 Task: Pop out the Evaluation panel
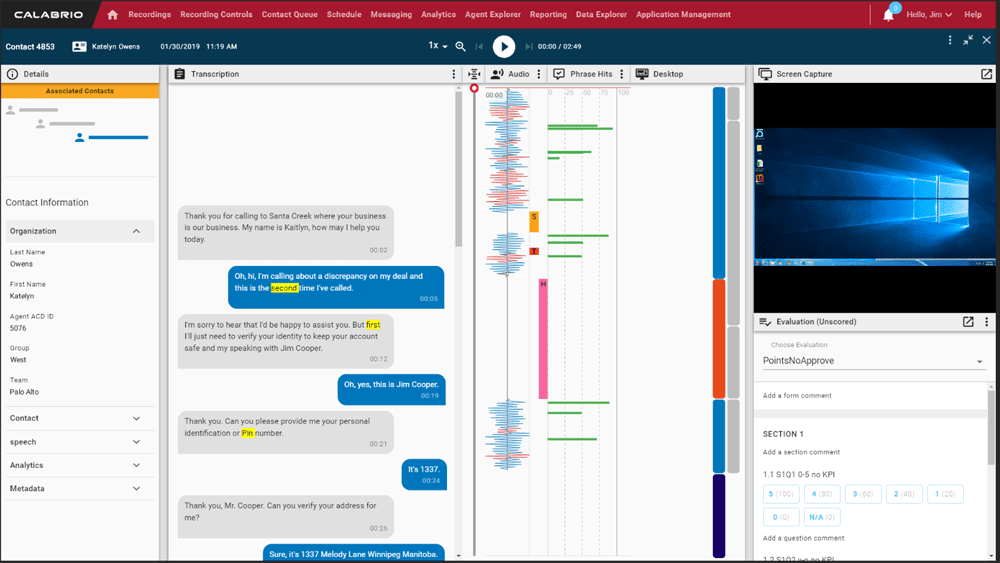point(968,322)
